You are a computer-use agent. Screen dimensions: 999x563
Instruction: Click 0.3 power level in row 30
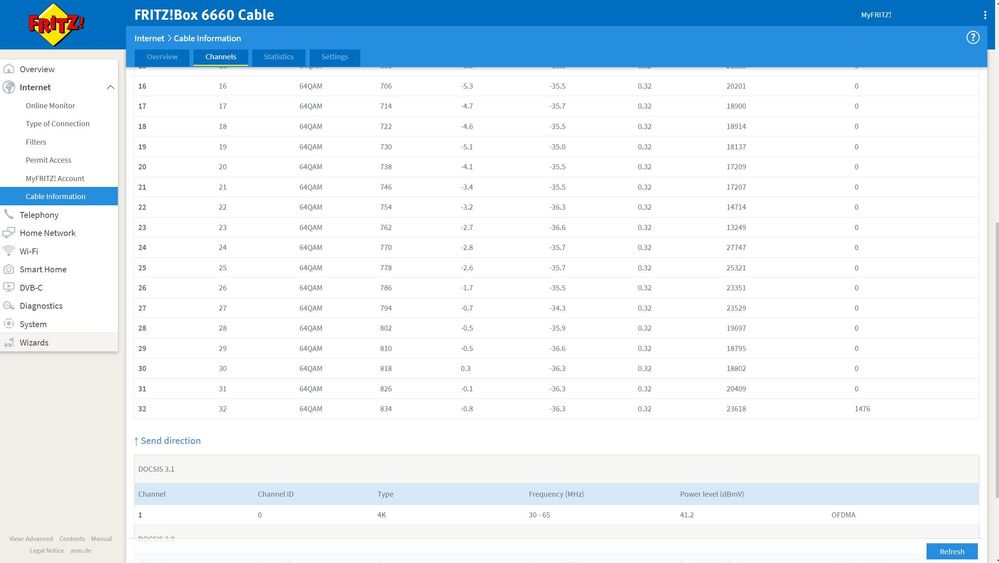click(x=465, y=369)
